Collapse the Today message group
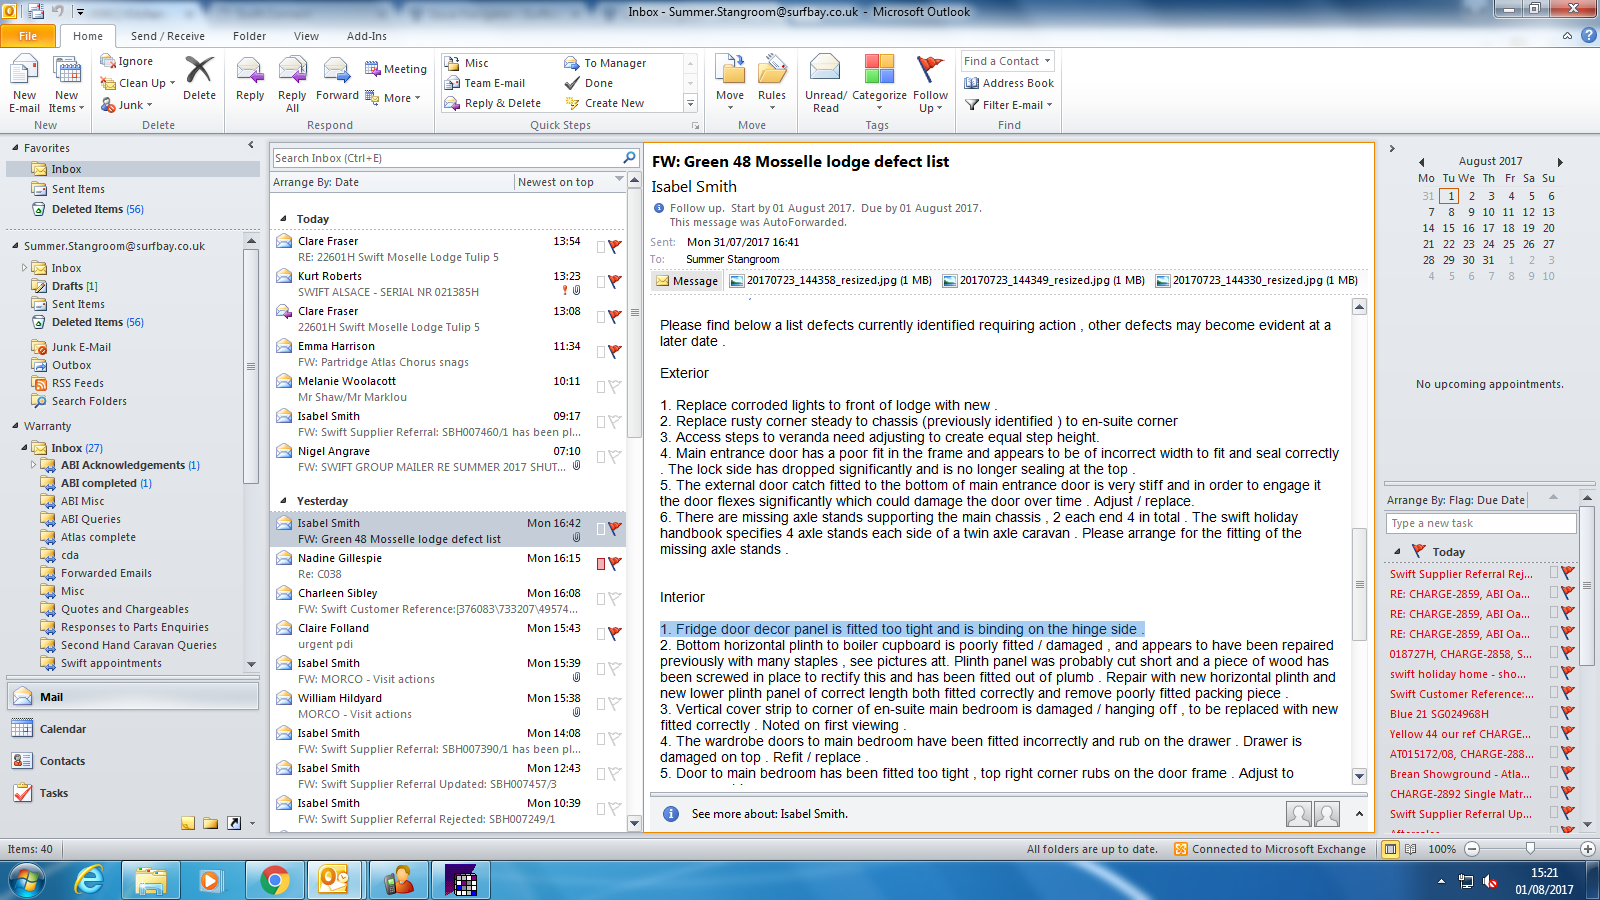Viewport: 1600px width, 900px height. point(283,219)
